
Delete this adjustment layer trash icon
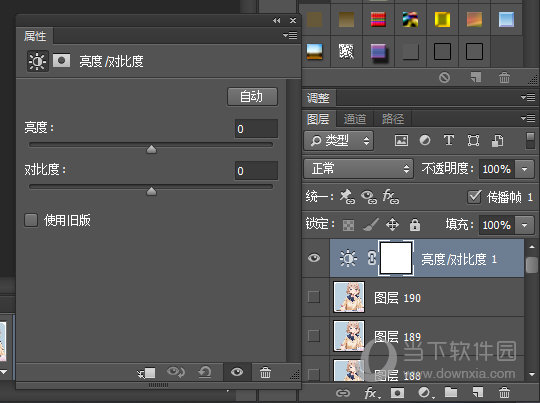(x=265, y=372)
